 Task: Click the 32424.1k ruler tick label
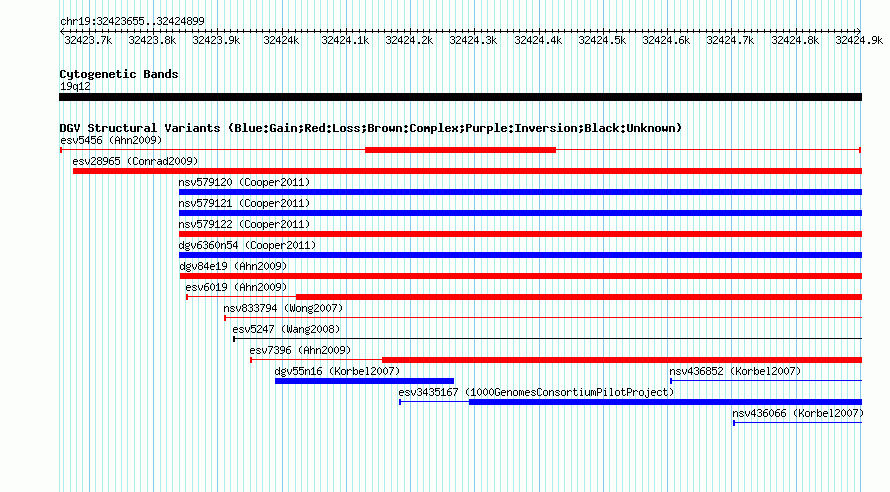point(345,40)
